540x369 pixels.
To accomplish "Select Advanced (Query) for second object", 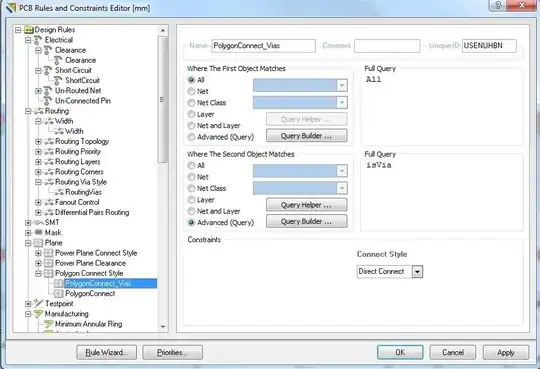I will pyautogui.click(x=191, y=223).
